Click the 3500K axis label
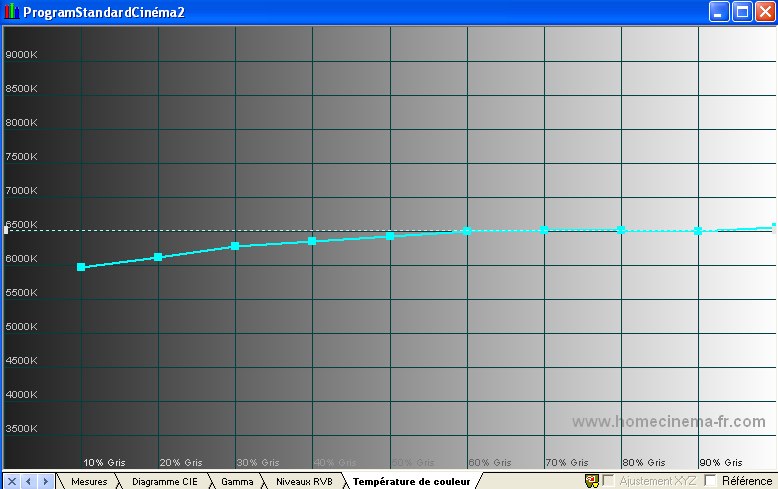The height and width of the screenshot is (489, 778). pyautogui.click(x=21, y=428)
